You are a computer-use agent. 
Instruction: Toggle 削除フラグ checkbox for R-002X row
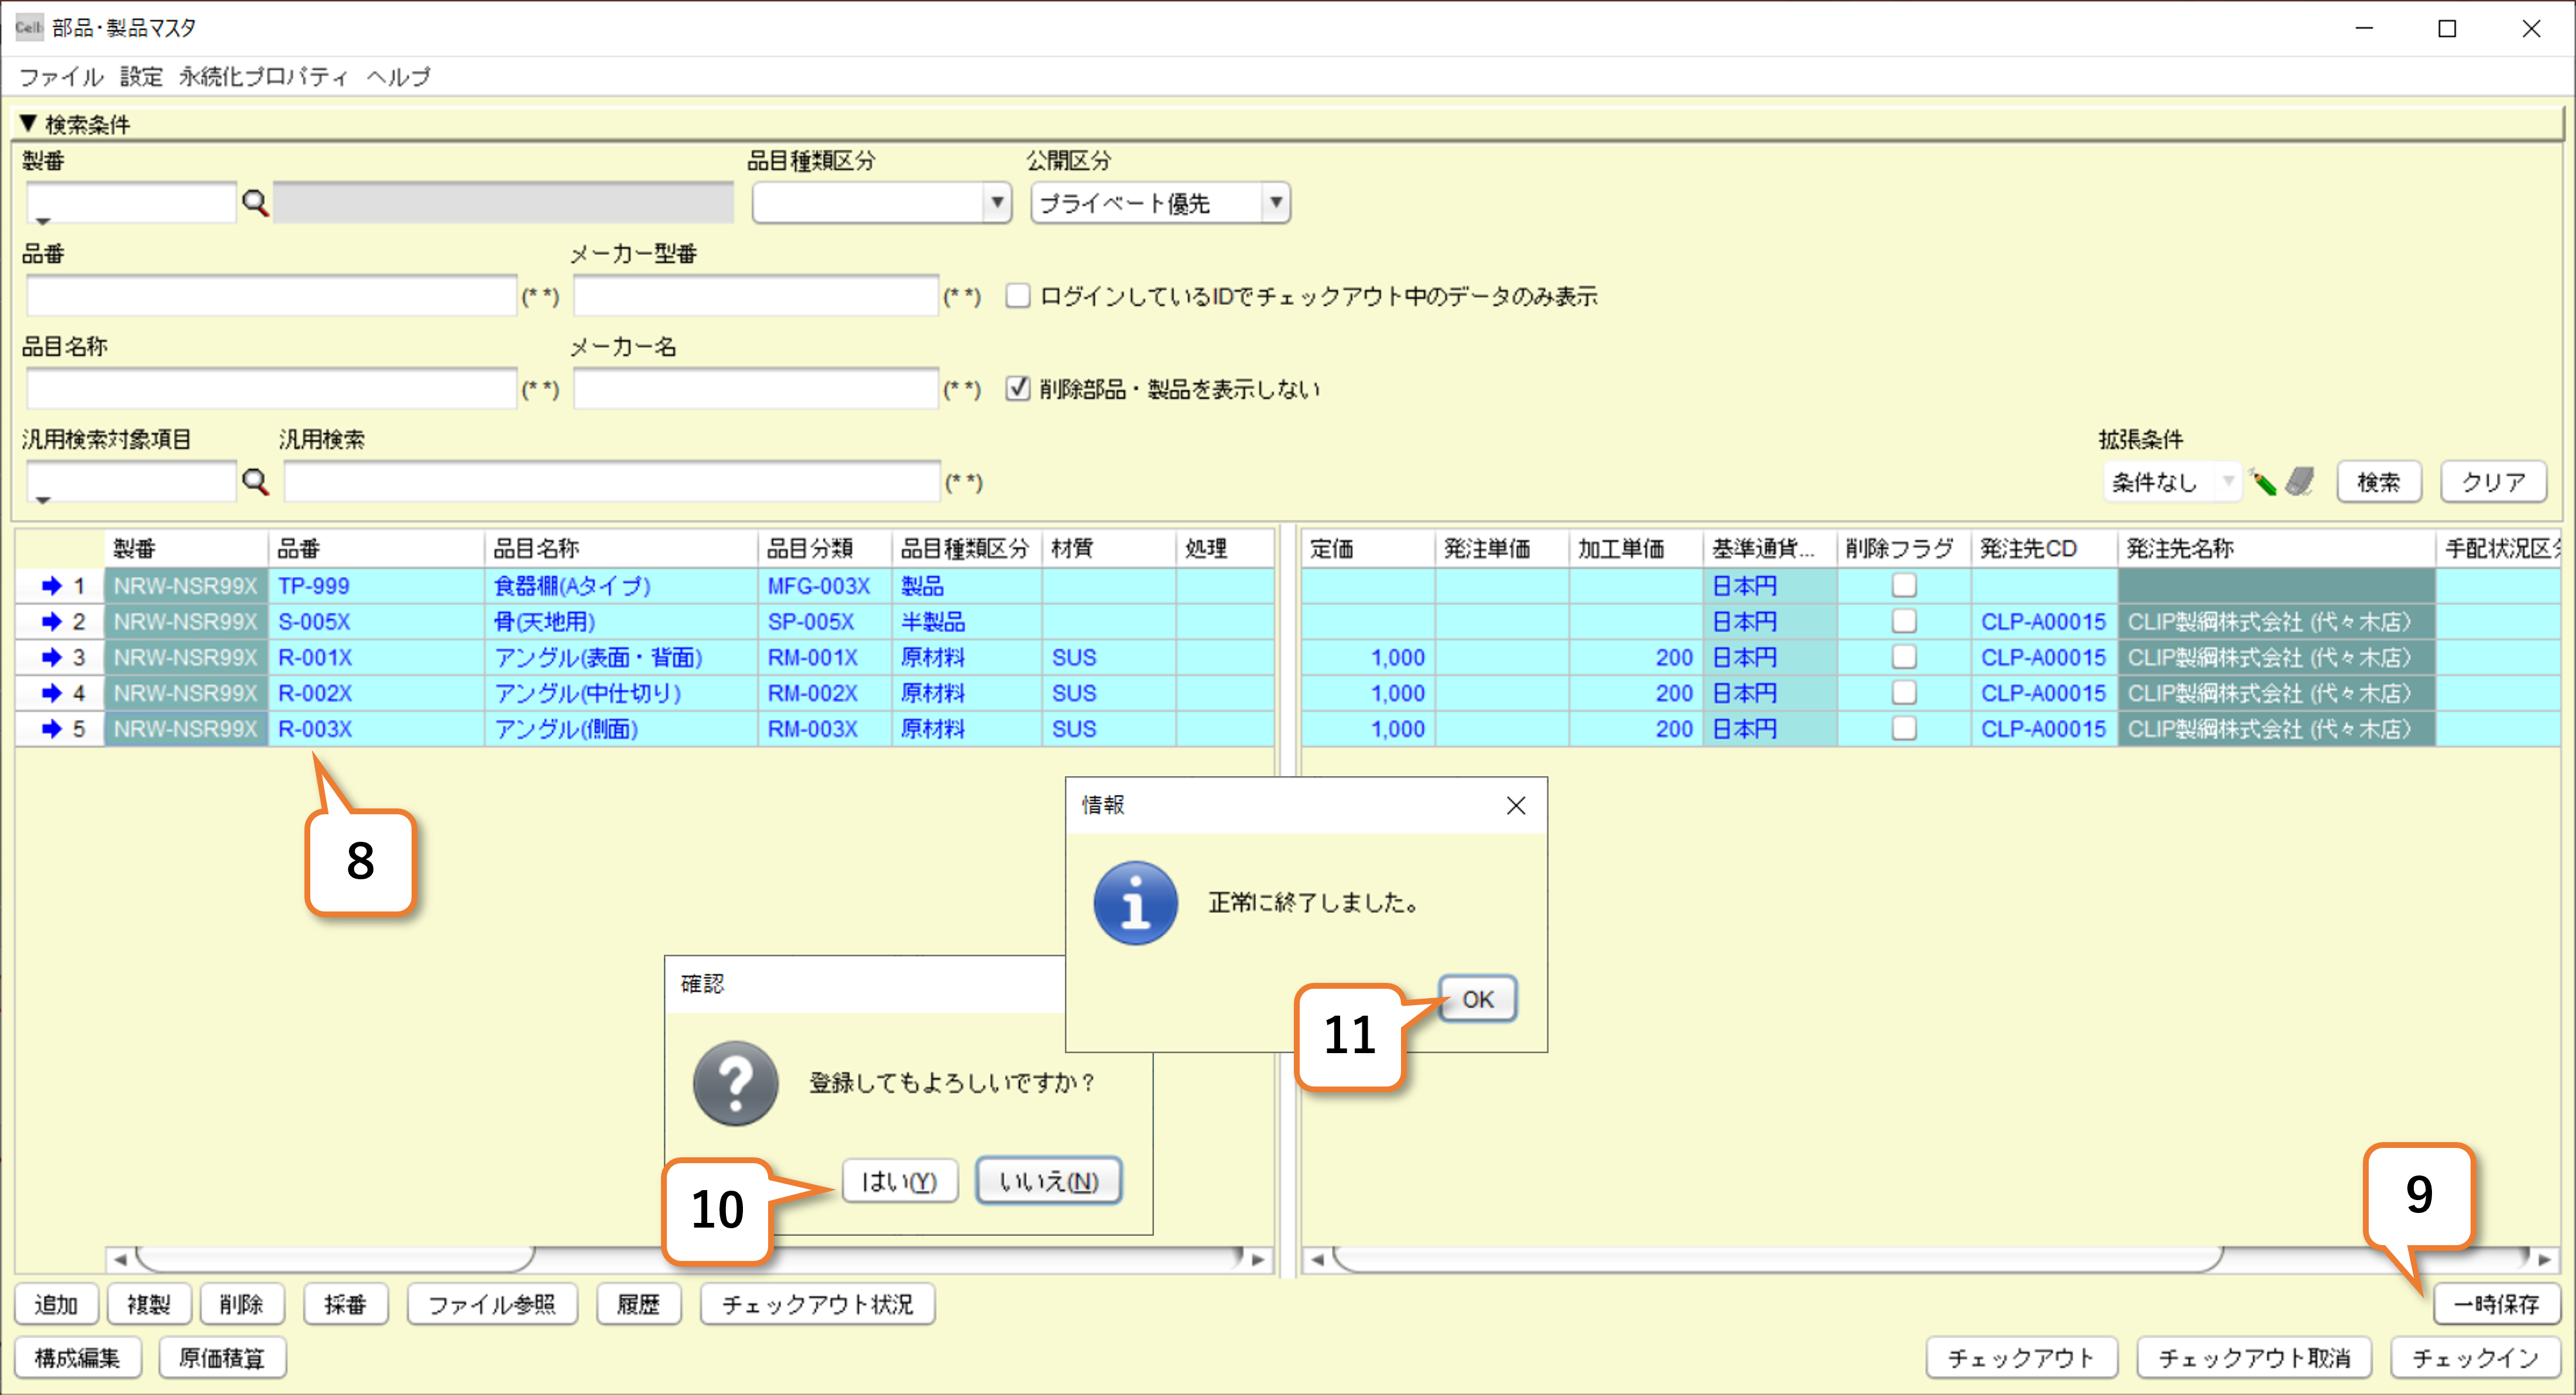1904,693
